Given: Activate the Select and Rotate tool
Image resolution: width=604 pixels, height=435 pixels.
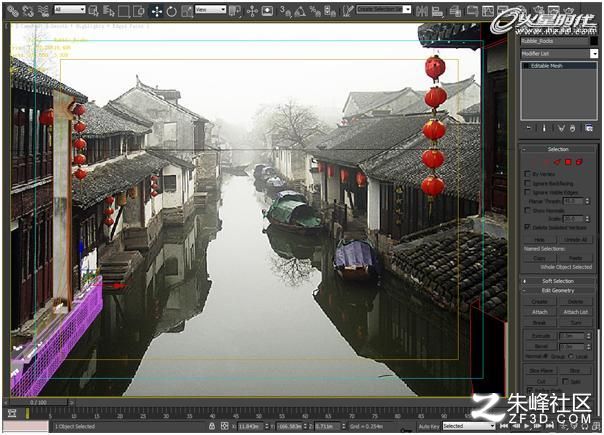Looking at the screenshot, I should (172, 11).
